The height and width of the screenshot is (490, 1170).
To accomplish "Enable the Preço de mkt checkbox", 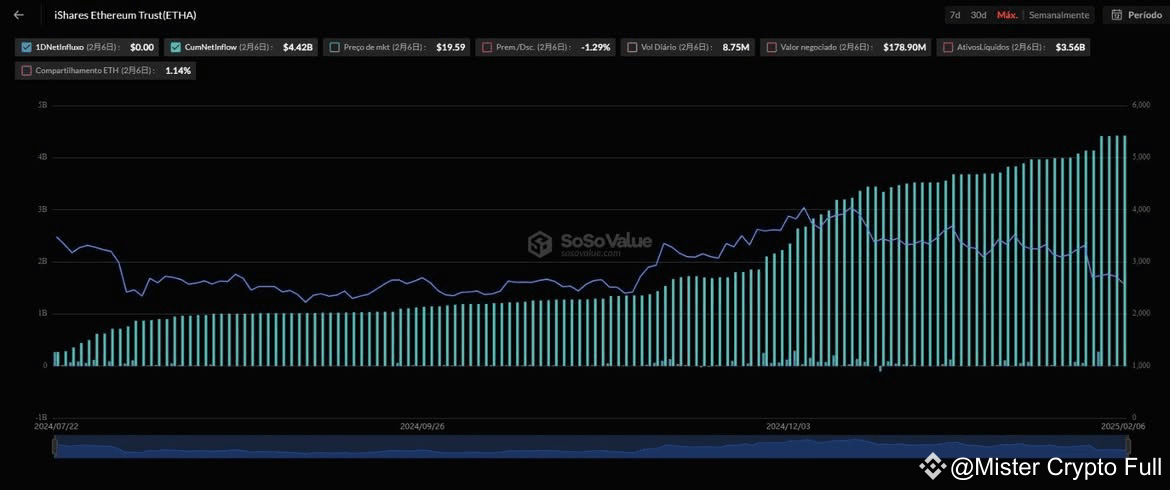I will 335,47.
